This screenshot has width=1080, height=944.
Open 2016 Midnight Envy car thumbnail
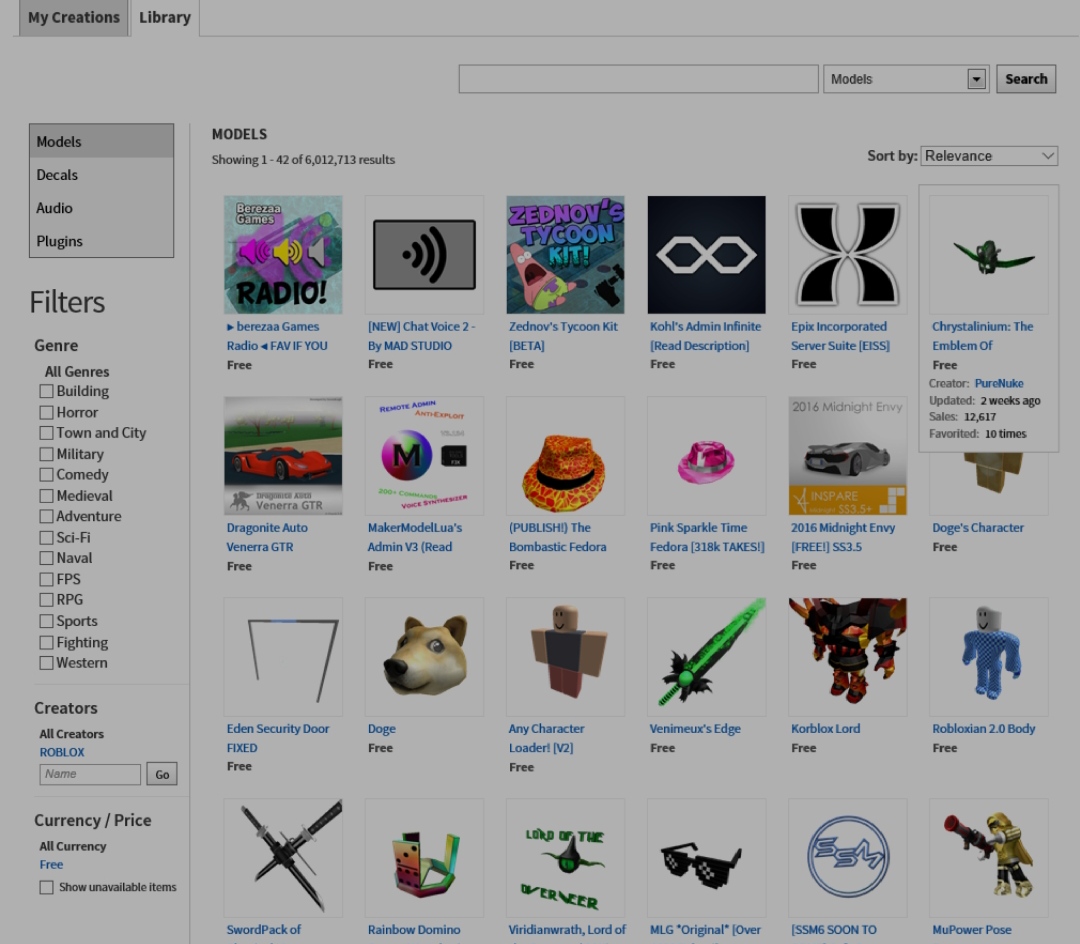(848, 456)
